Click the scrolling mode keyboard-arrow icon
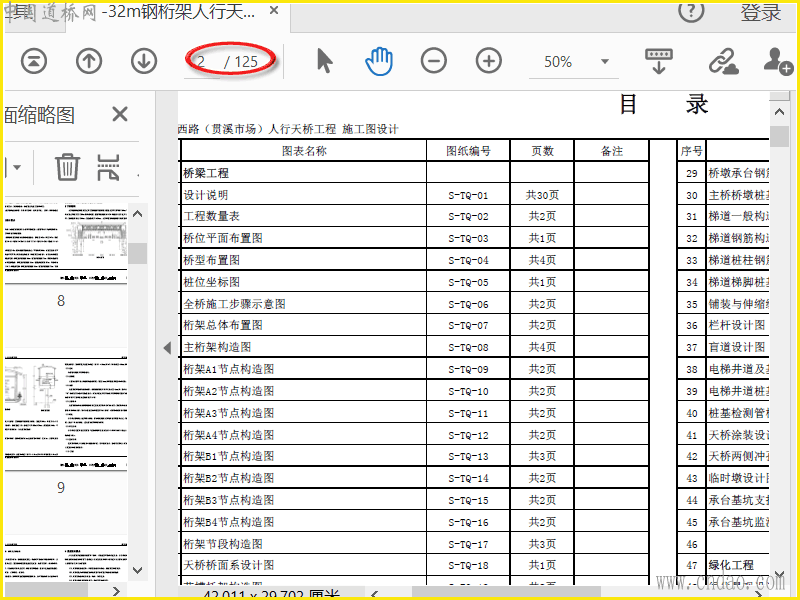 [x=659, y=61]
